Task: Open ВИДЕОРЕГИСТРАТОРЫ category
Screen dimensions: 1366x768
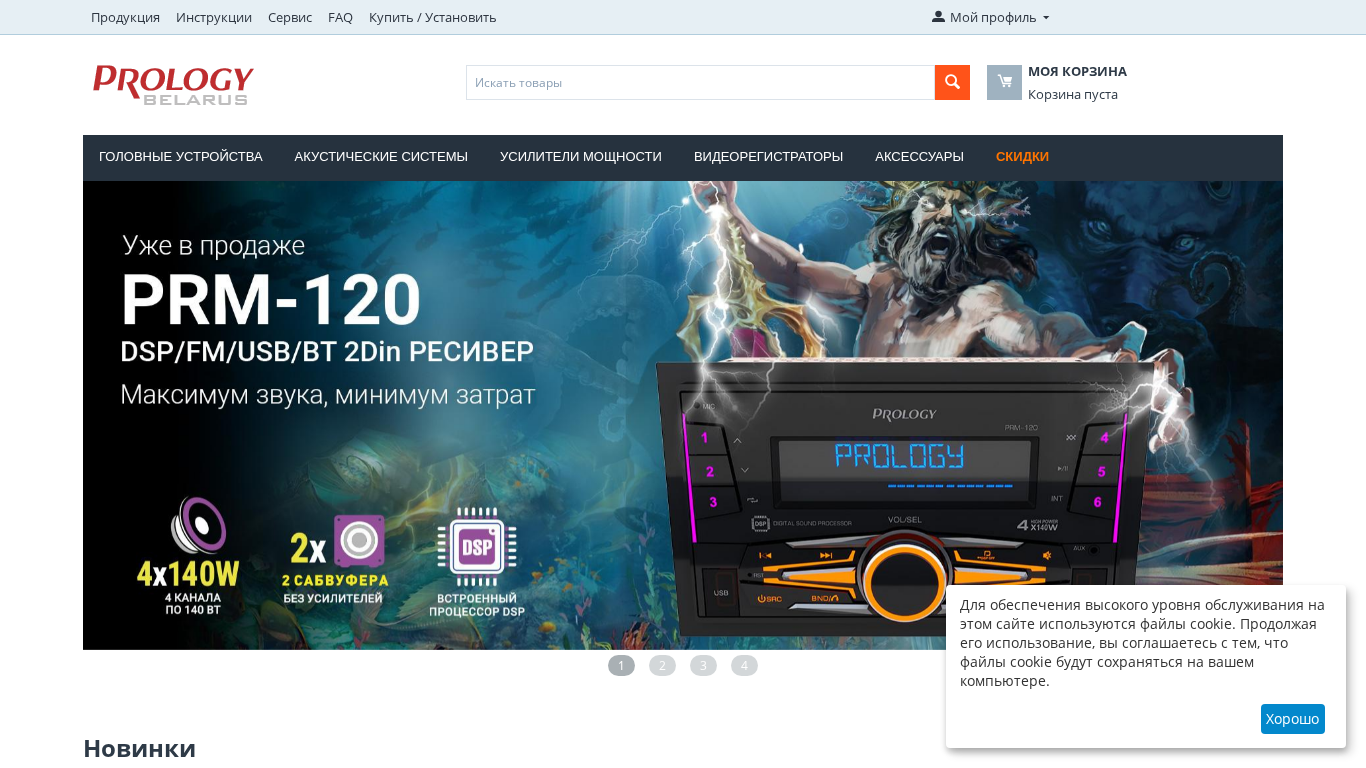Action: click(768, 157)
